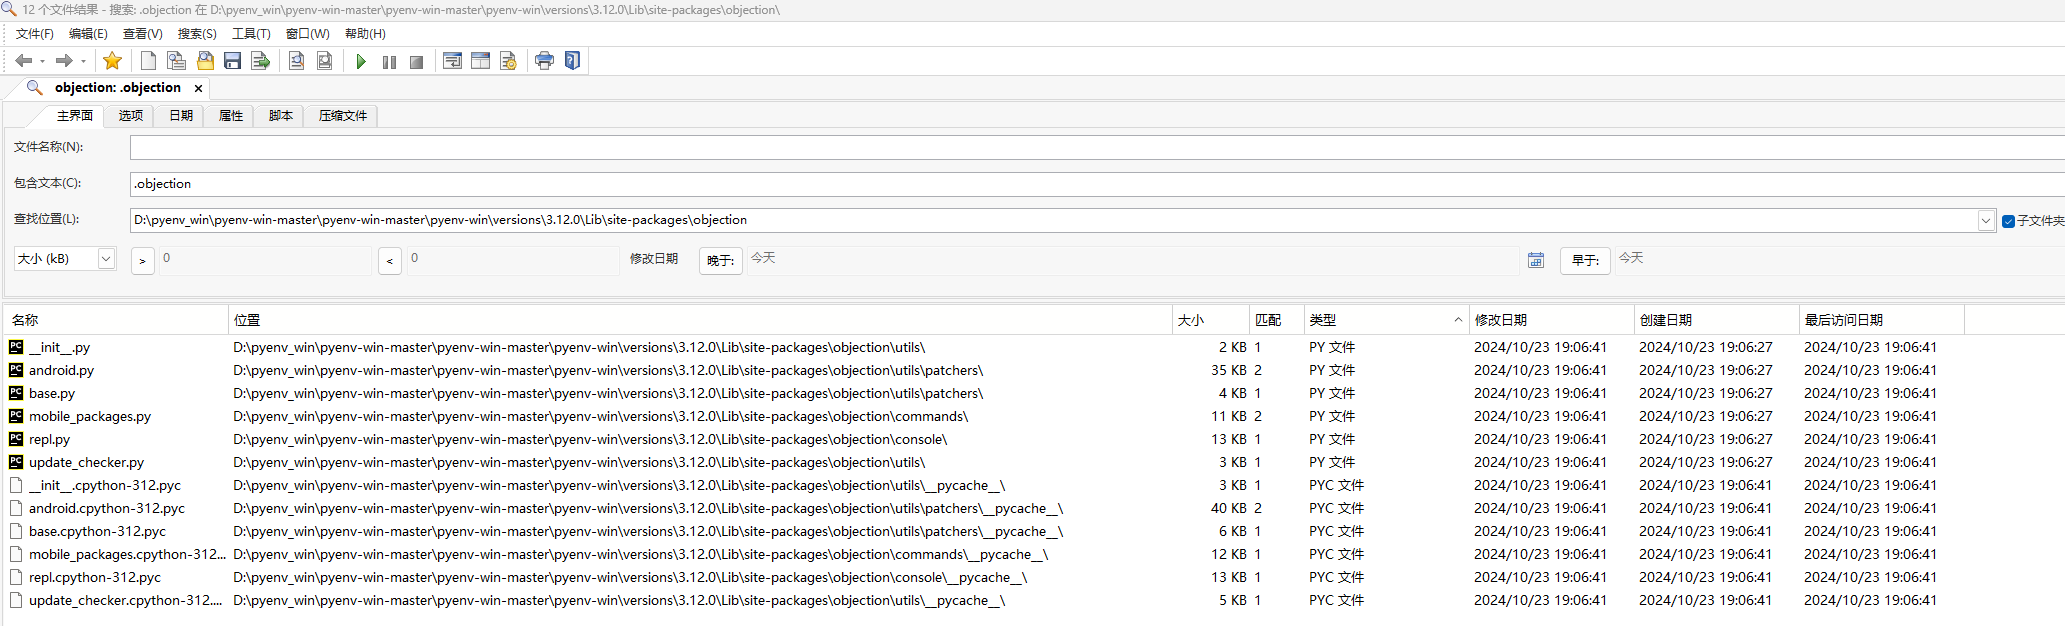The width and height of the screenshot is (2065, 626).
Task: Toggle the less-than size filter button
Action: click(390, 260)
